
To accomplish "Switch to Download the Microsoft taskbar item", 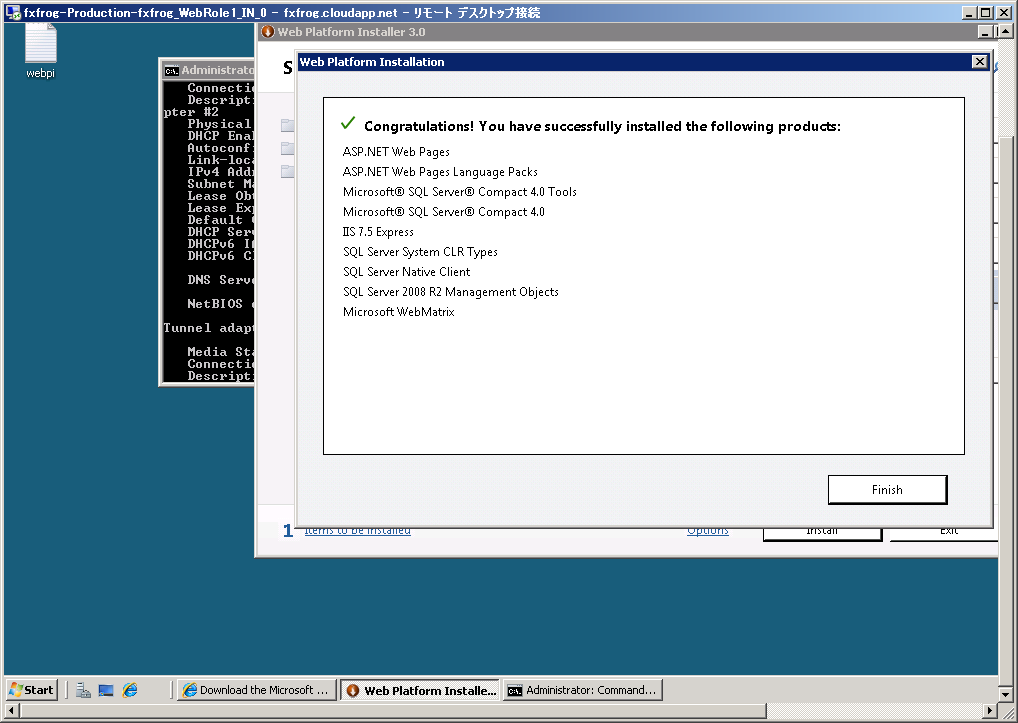I will tap(256, 690).
